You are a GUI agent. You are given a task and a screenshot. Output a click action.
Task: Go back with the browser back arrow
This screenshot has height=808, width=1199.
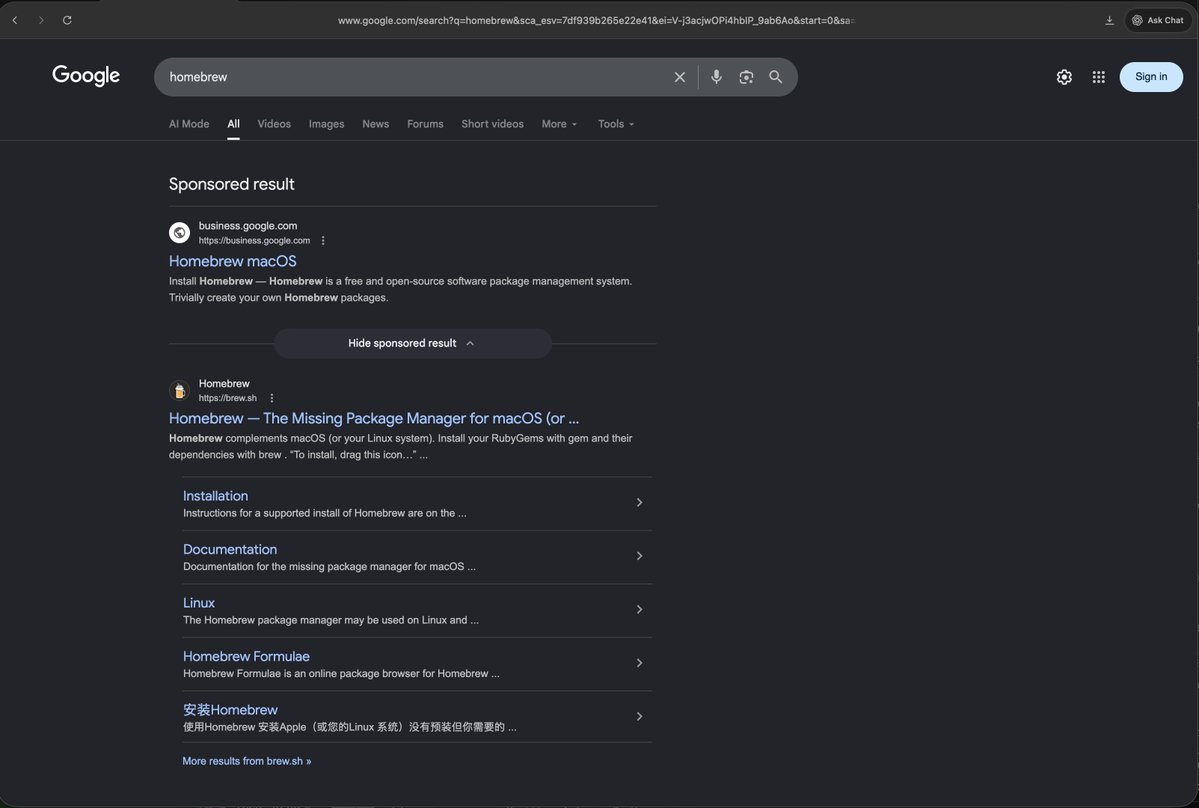point(15,21)
